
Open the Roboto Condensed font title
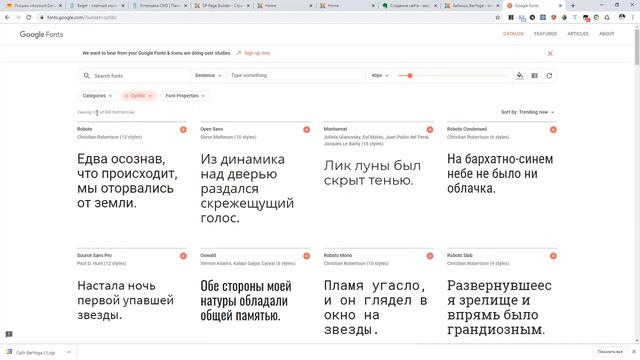pos(467,129)
